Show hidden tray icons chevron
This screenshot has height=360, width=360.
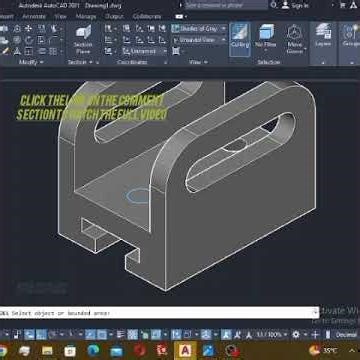(352, 350)
